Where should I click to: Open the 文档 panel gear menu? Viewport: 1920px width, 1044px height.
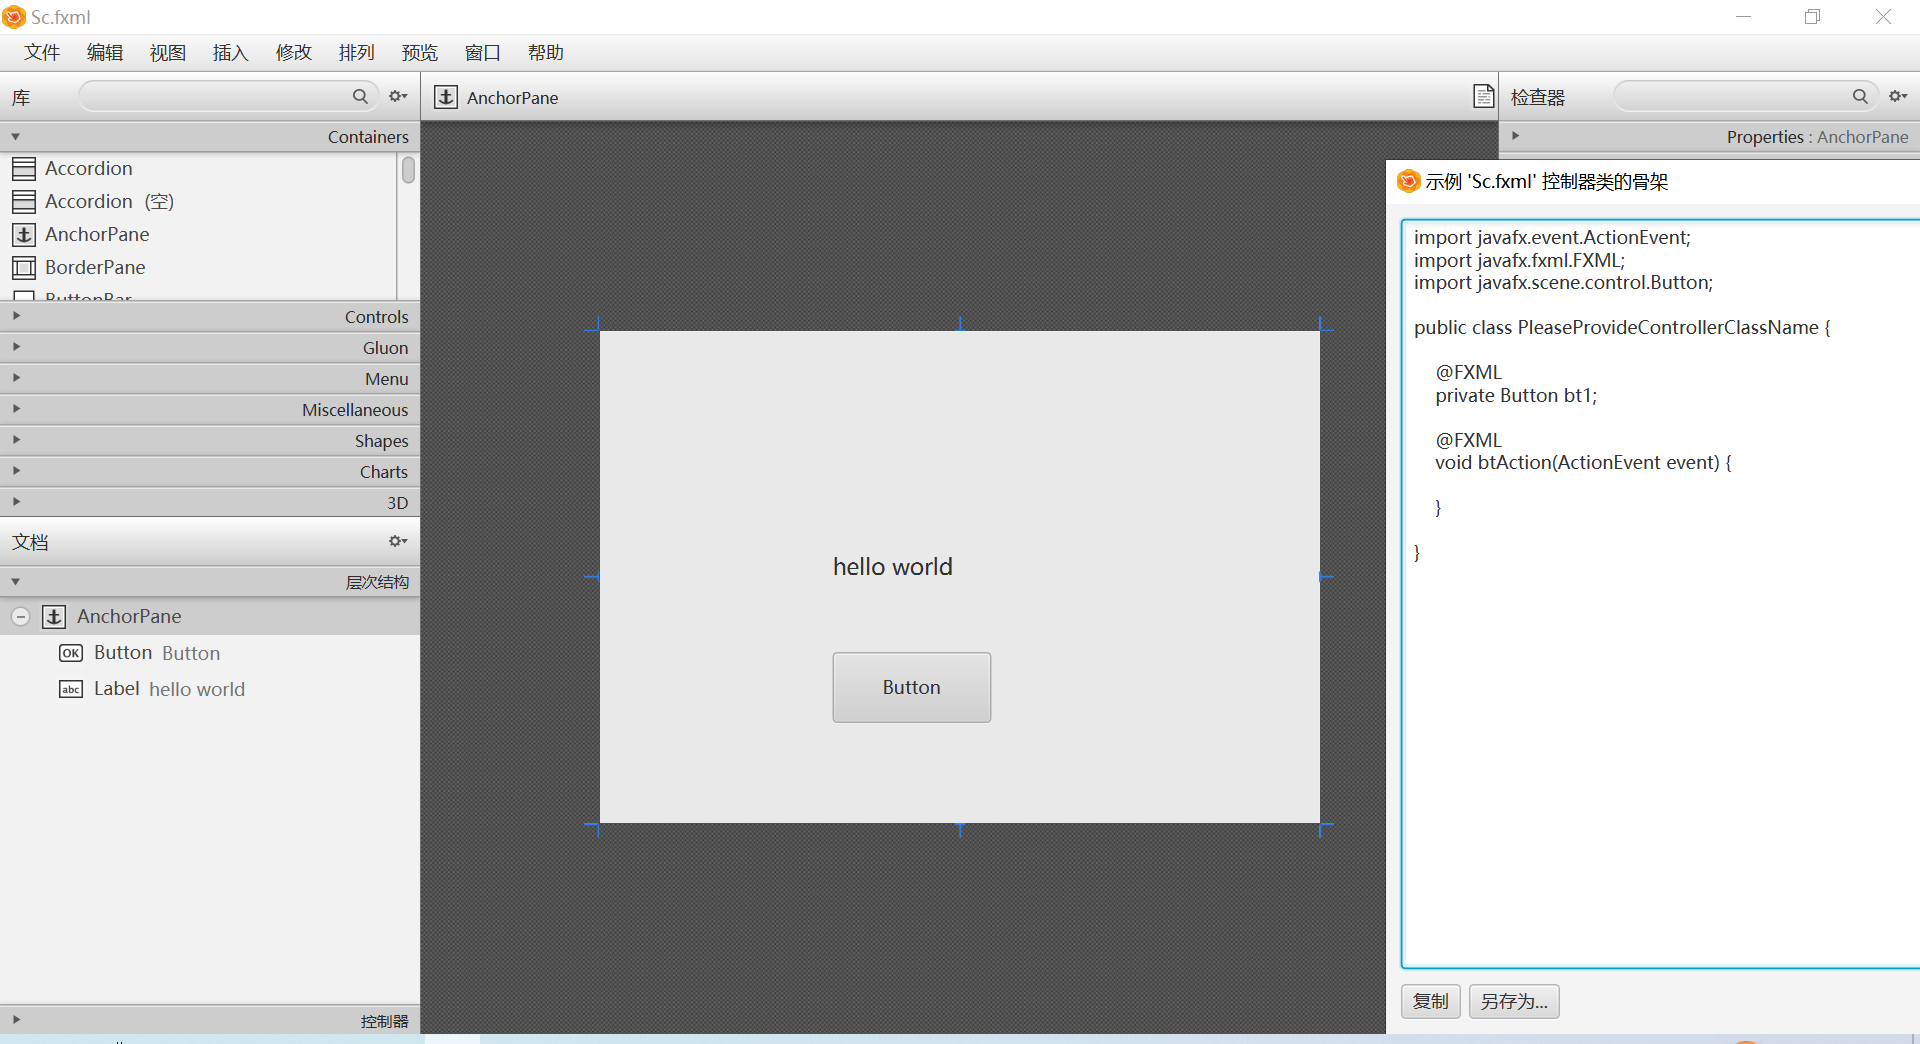[x=397, y=541]
